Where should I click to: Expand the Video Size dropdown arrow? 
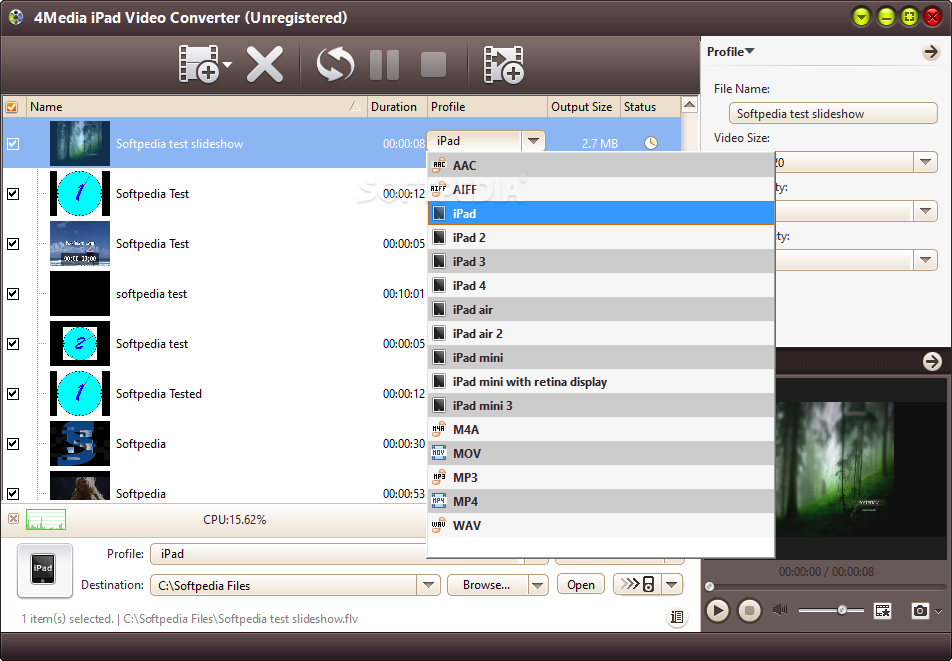point(925,162)
